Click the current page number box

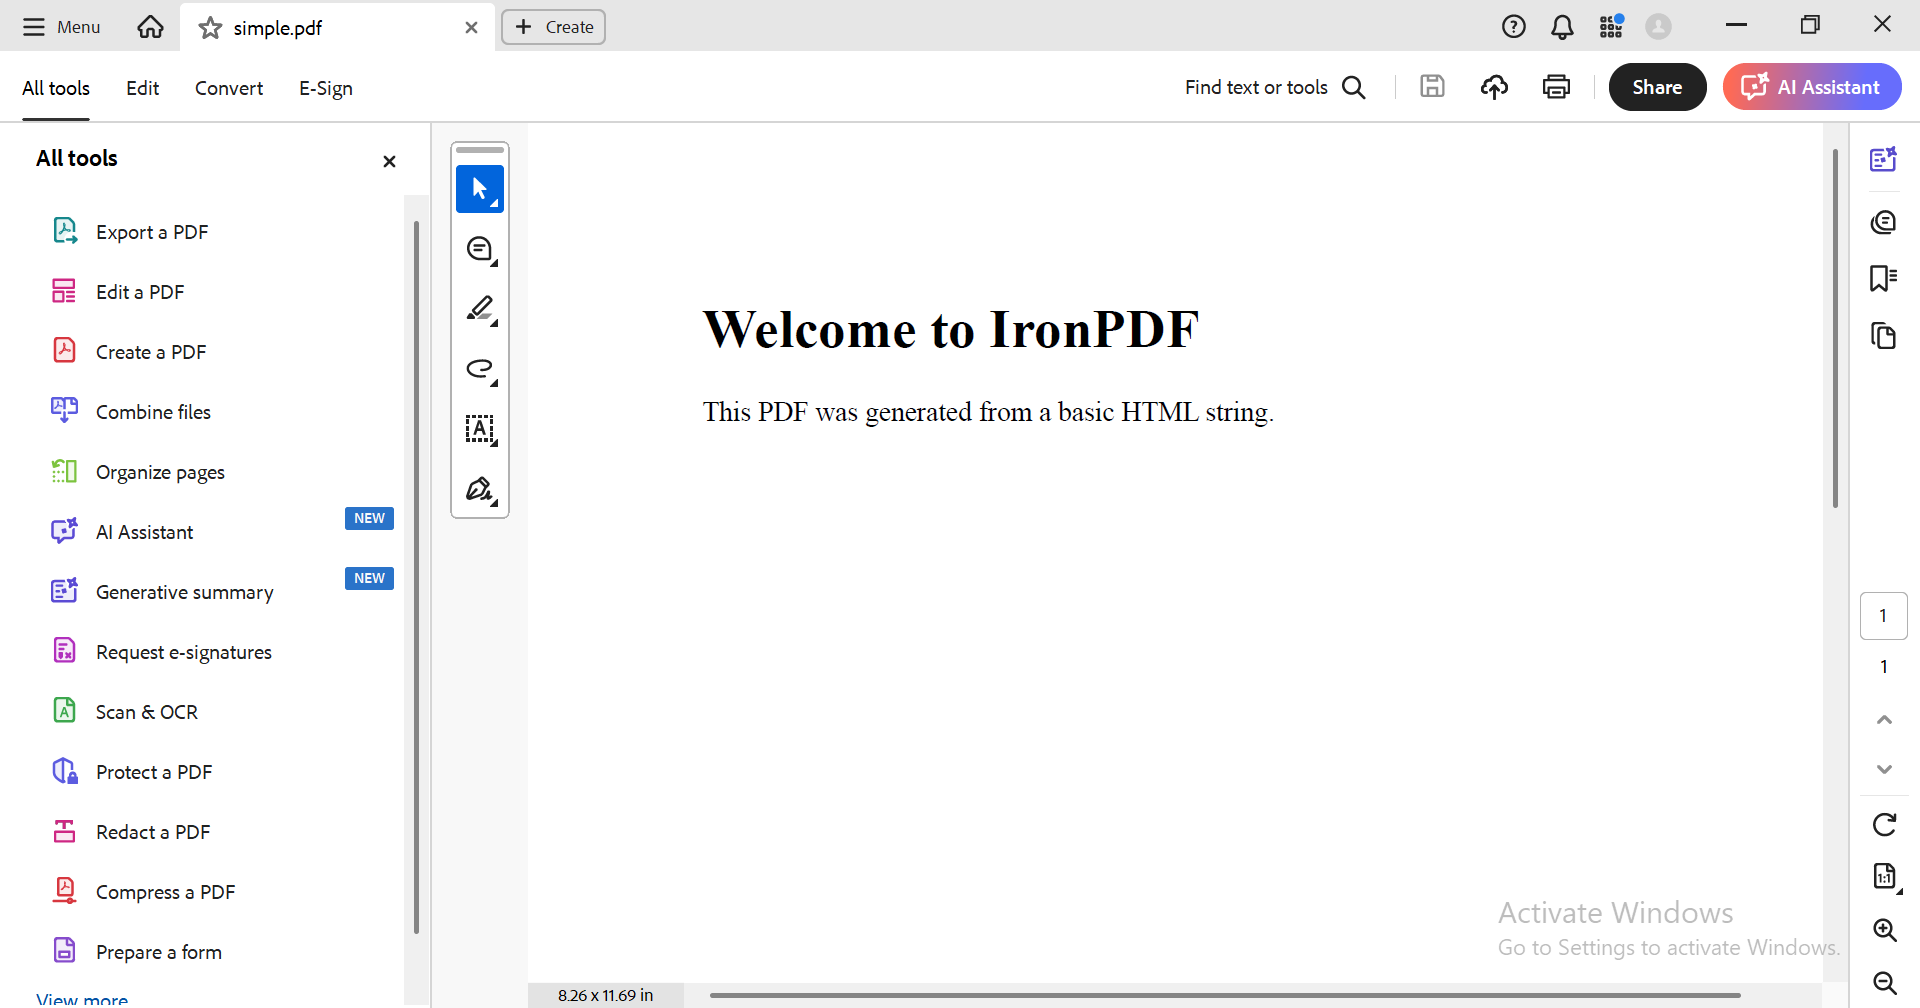pyautogui.click(x=1883, y=616)
